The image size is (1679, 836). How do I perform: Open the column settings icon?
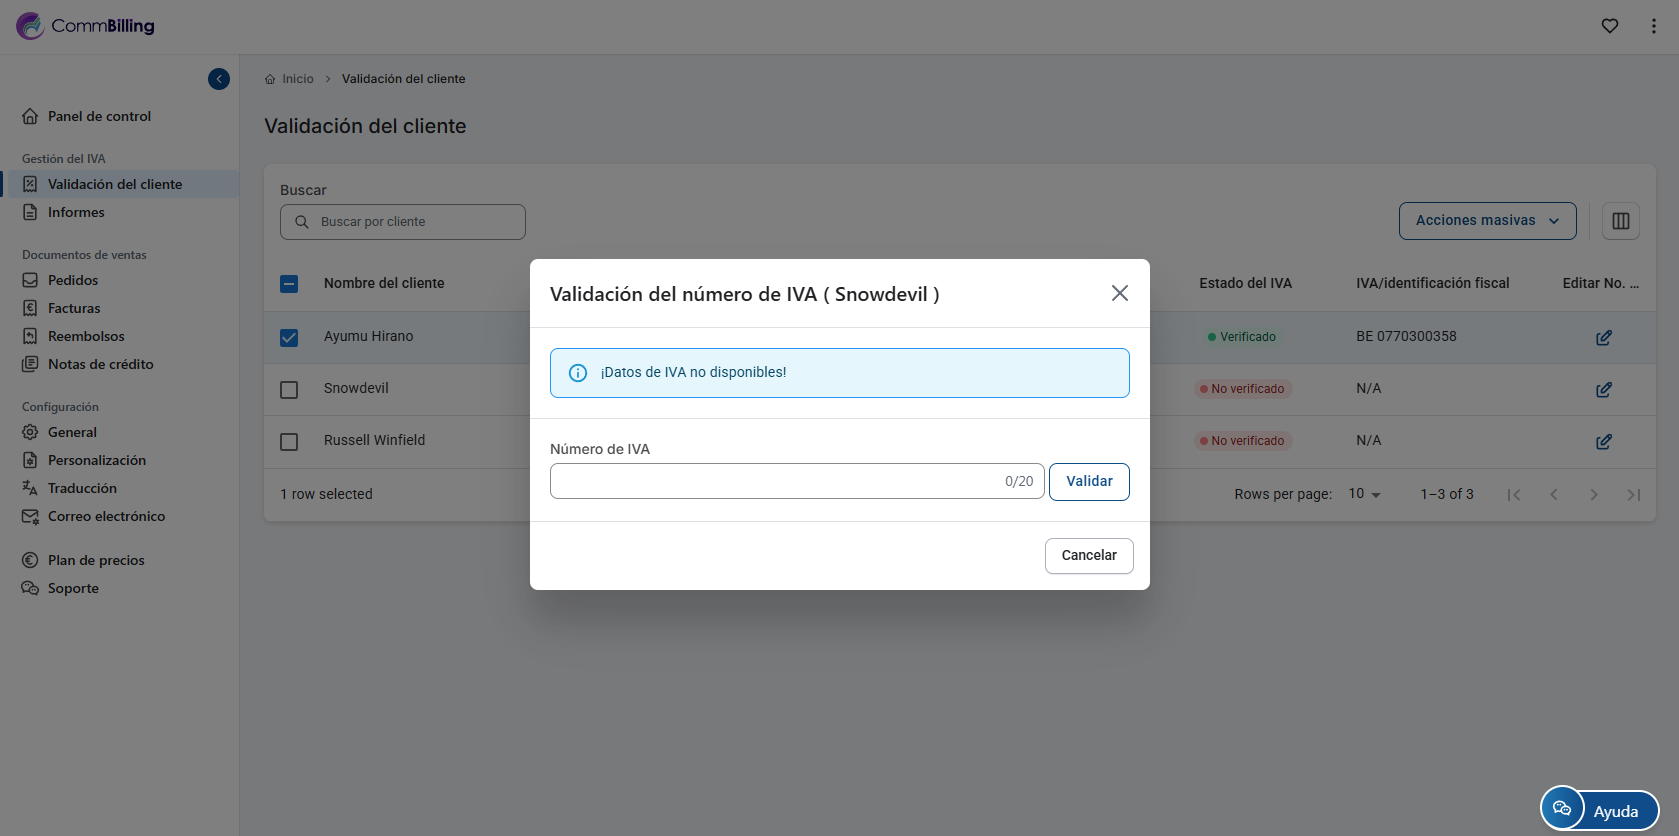(1621, 221)
